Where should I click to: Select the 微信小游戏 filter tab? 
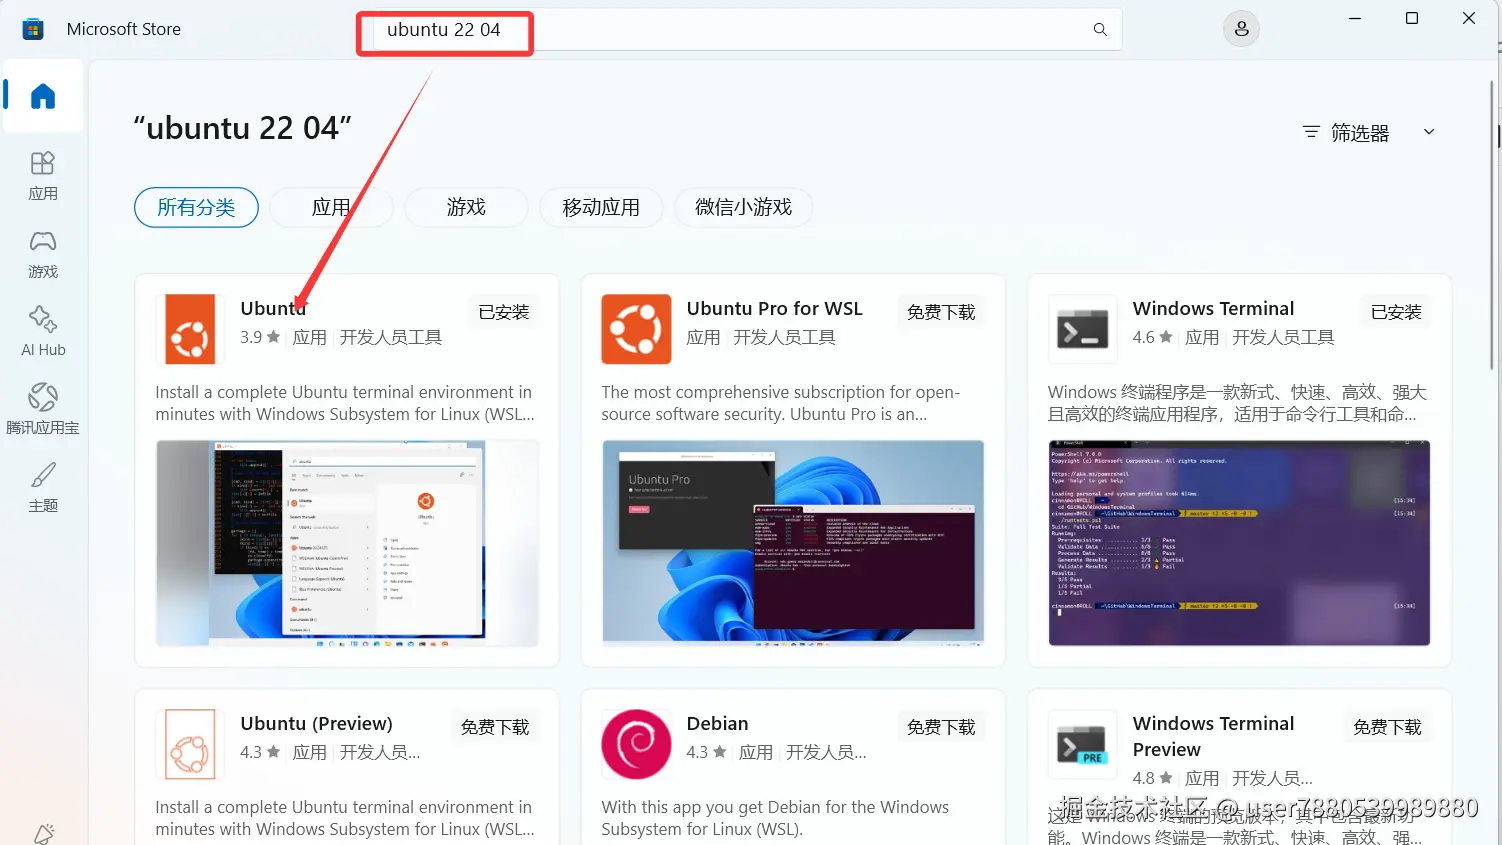(743, 207)
